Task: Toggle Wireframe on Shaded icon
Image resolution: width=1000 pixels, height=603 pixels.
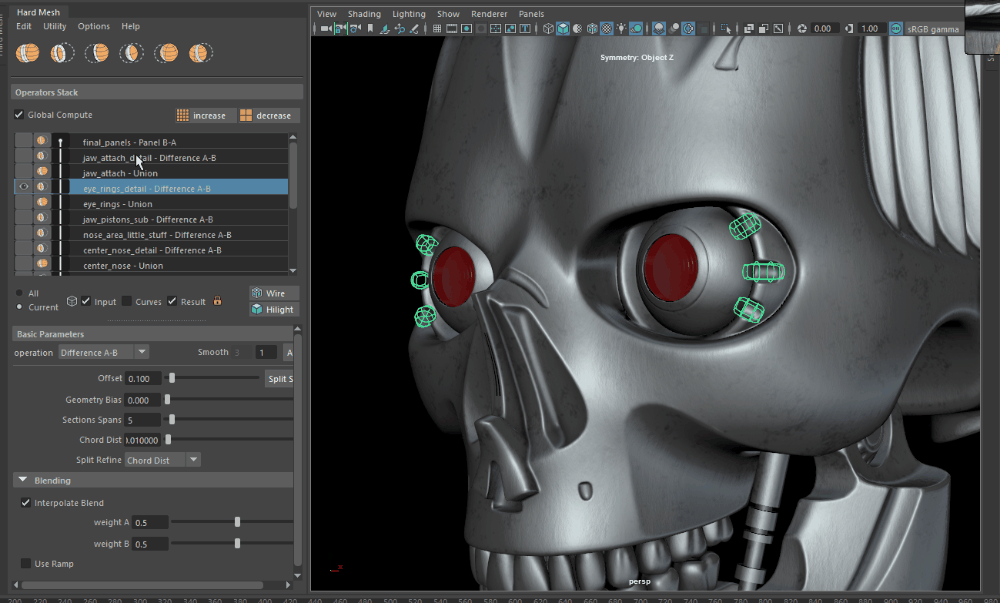Action: [592, 29]
